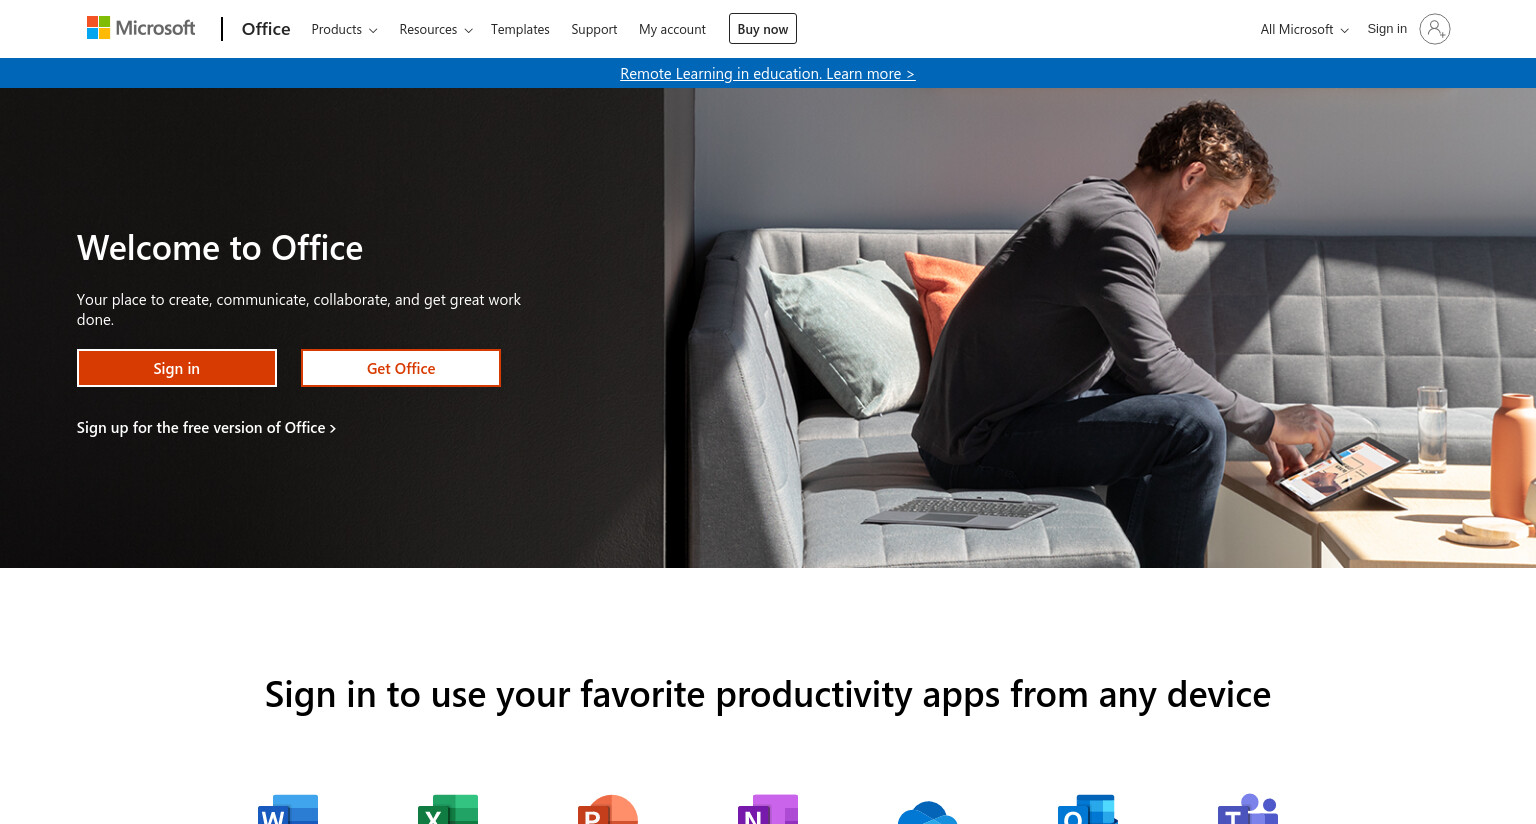Open the Outlook app icon

tap(1088, 809)
